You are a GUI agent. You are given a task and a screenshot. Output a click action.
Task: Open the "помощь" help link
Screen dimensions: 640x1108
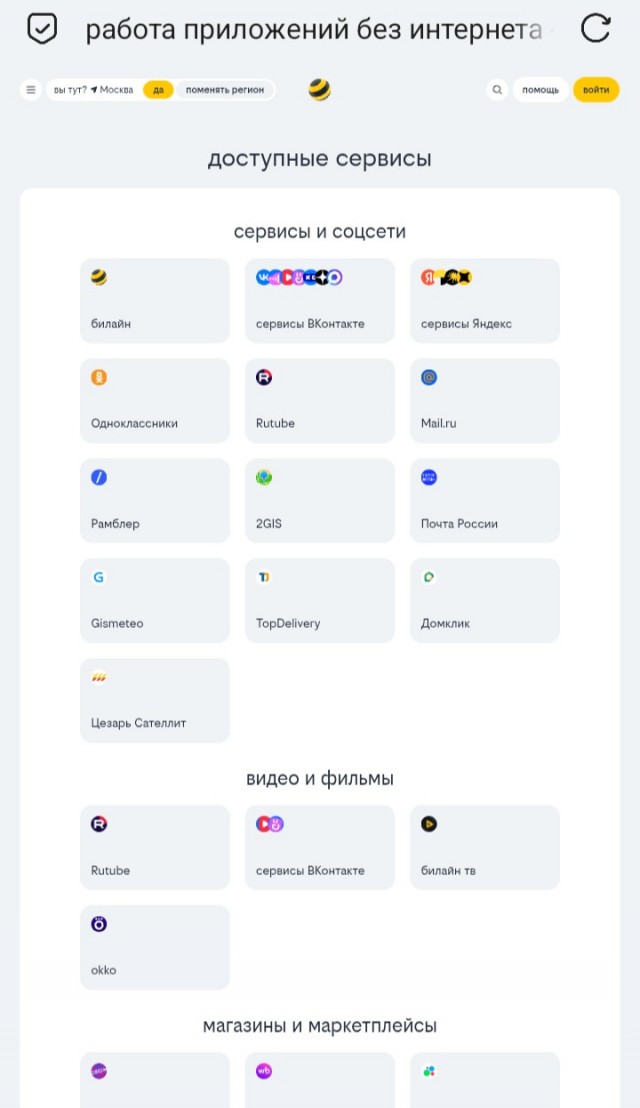(x=541, y=90)
